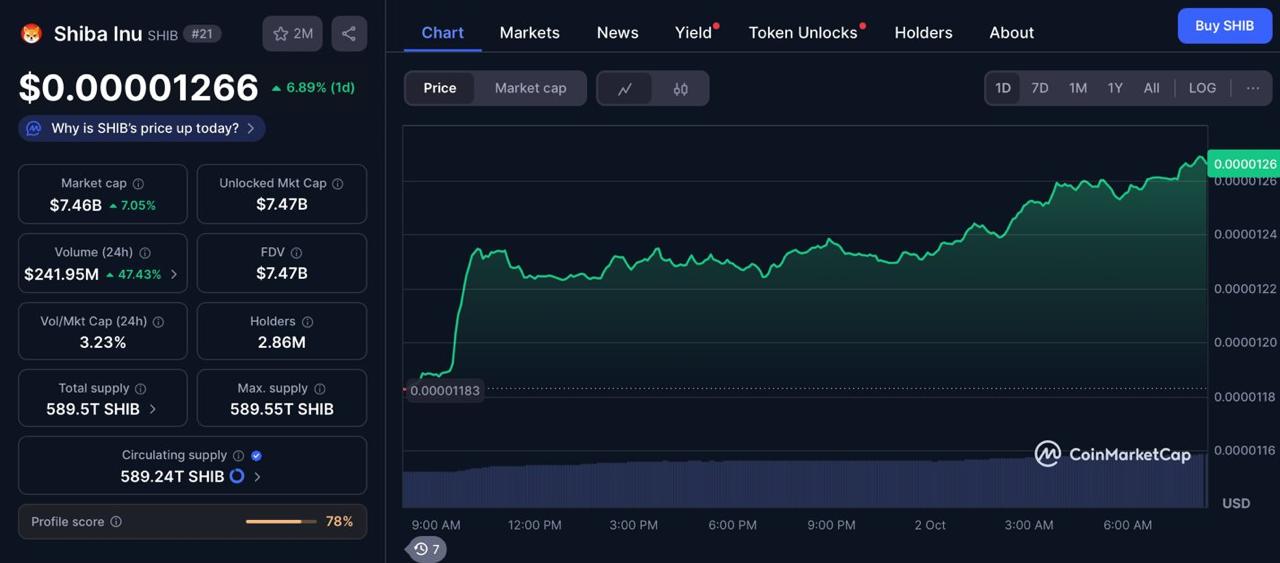This screenshot has width=1280, height=563.
Task: Open the chart's three-dot more options
Action: (1253, 88)
